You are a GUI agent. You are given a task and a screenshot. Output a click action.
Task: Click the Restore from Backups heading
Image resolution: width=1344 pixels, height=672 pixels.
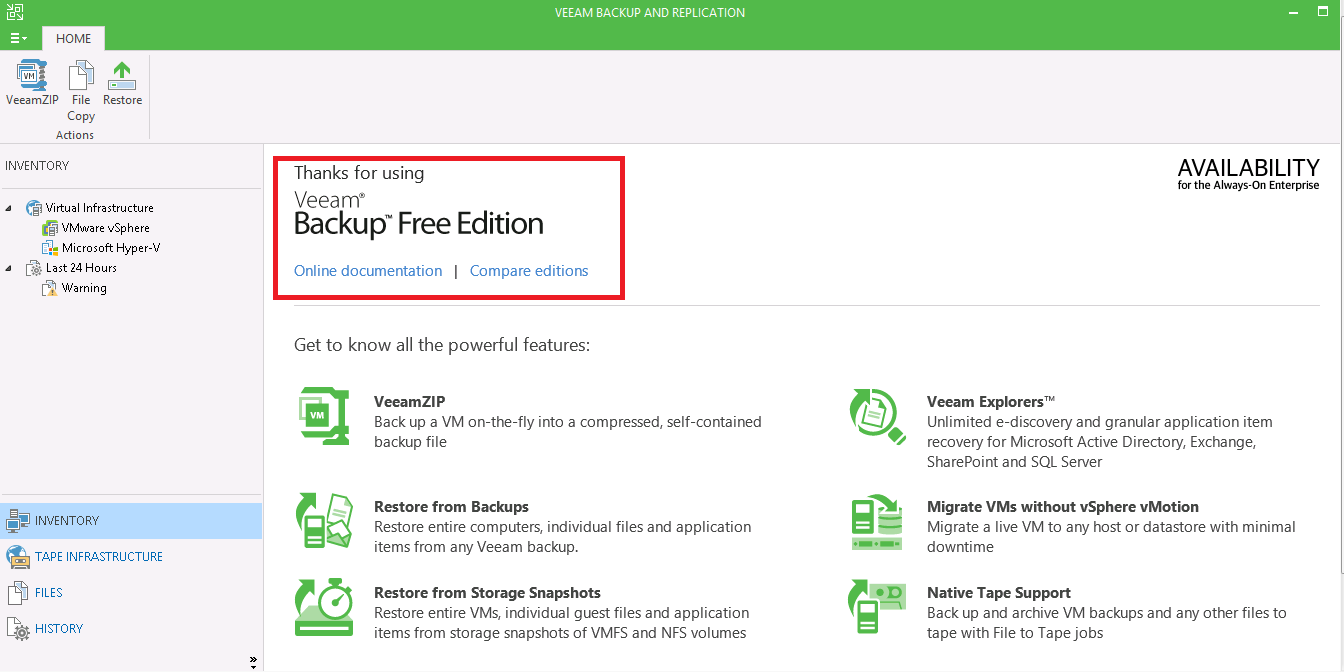[x=451, y=507]
